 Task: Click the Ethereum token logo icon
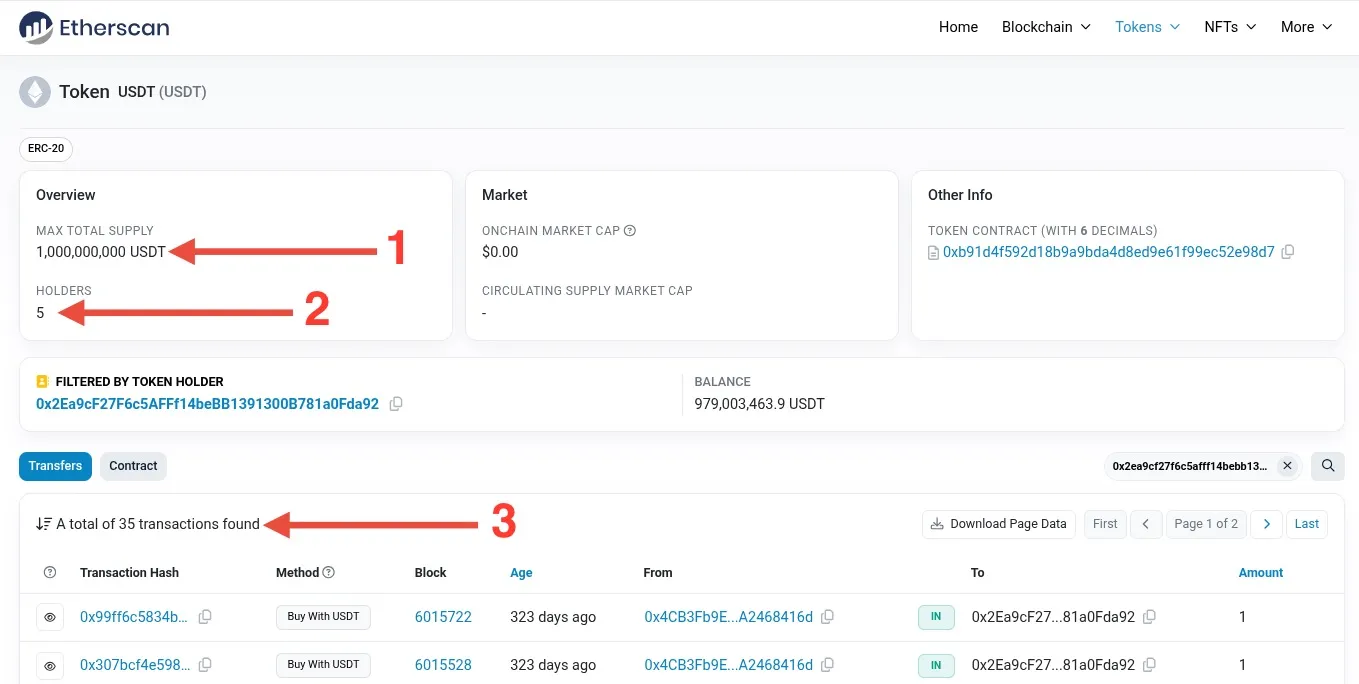click(35, 92)
